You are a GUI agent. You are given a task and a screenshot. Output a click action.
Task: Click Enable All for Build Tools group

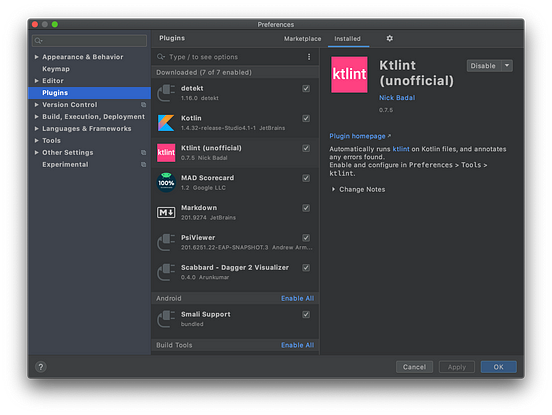click(x=297, y=345)
